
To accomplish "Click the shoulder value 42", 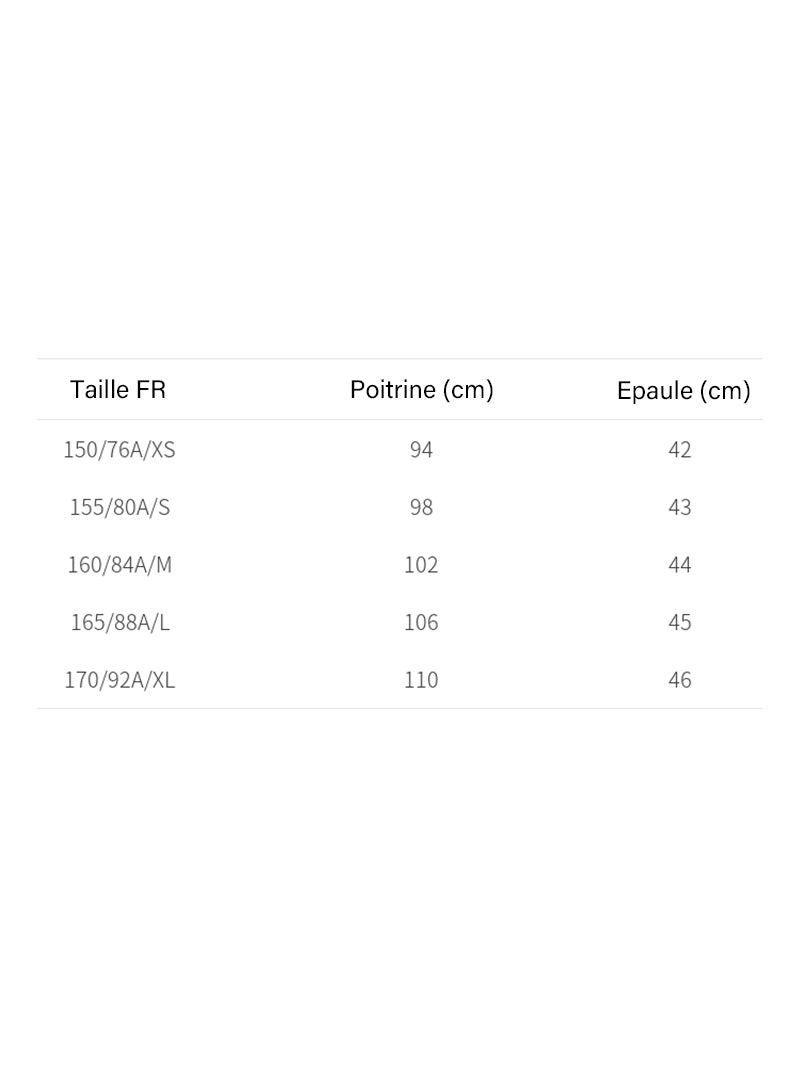I will pyautogui.click(x=680, y=450).
